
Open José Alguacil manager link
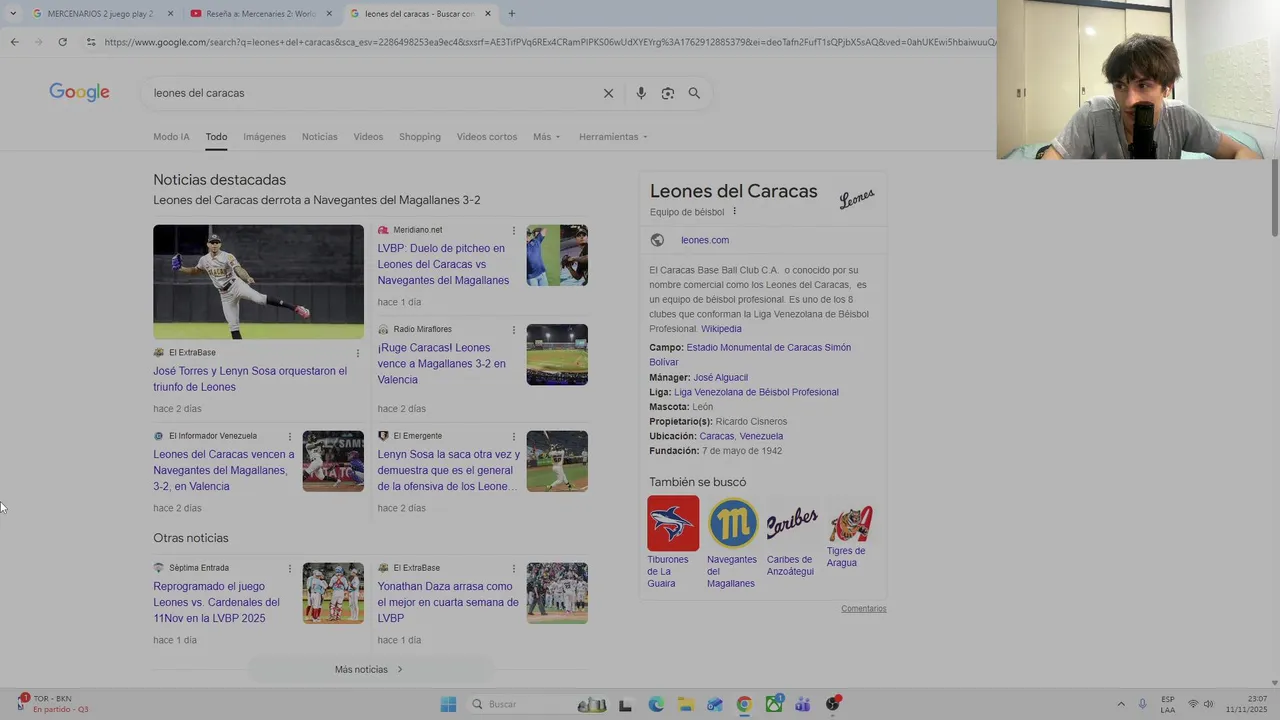click(x=720, y=378)
